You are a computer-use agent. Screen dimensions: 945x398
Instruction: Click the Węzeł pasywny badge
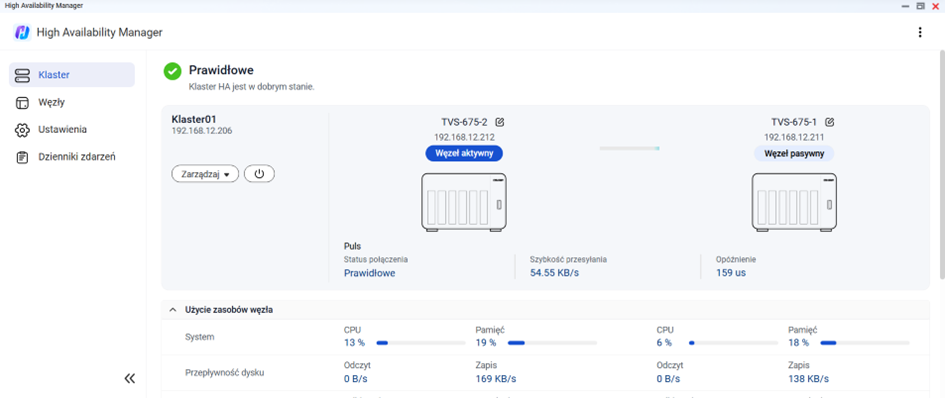tap(794, 153)
